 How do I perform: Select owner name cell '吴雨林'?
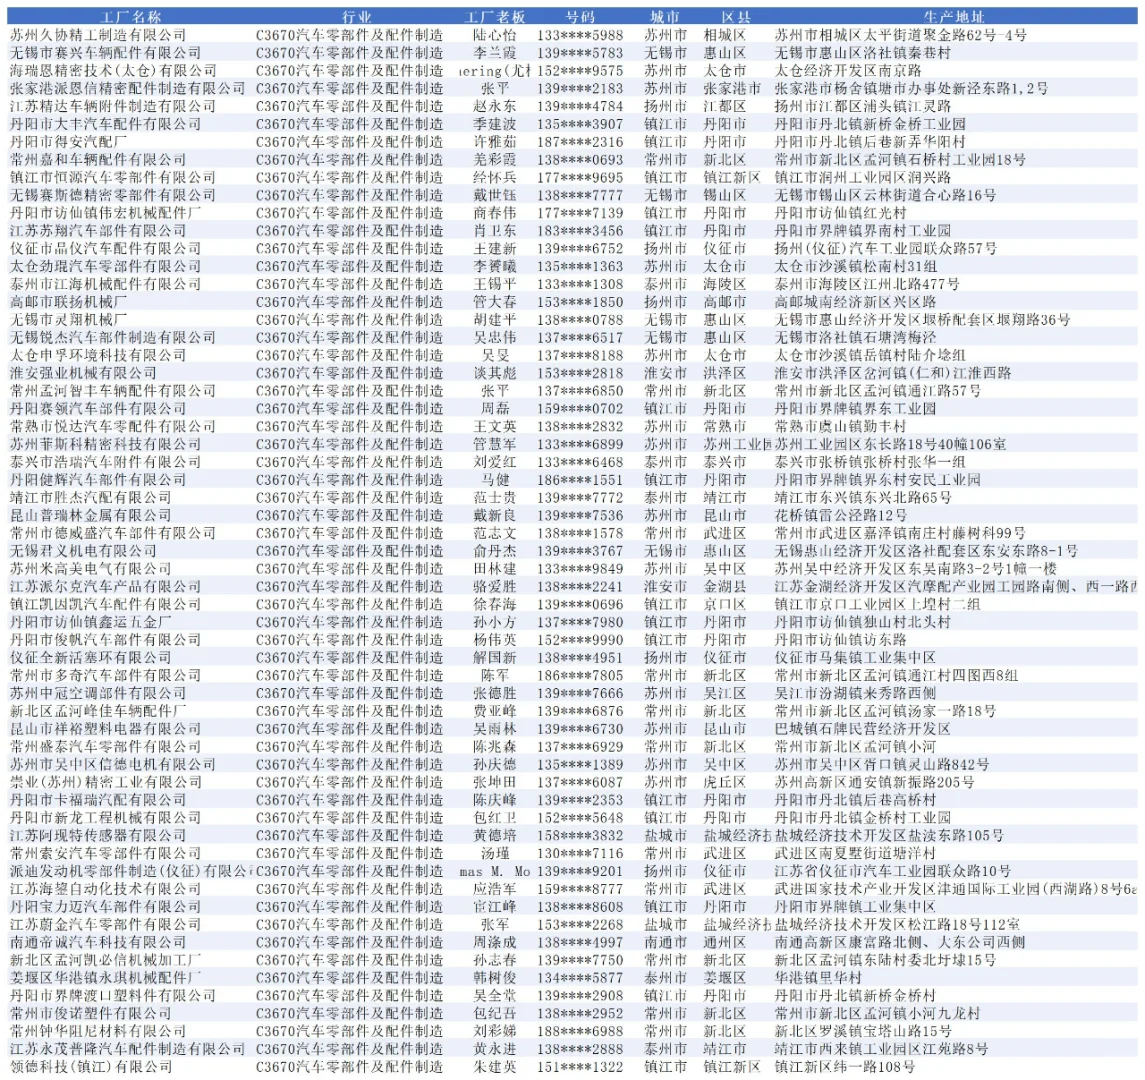[x=494, y=729]
